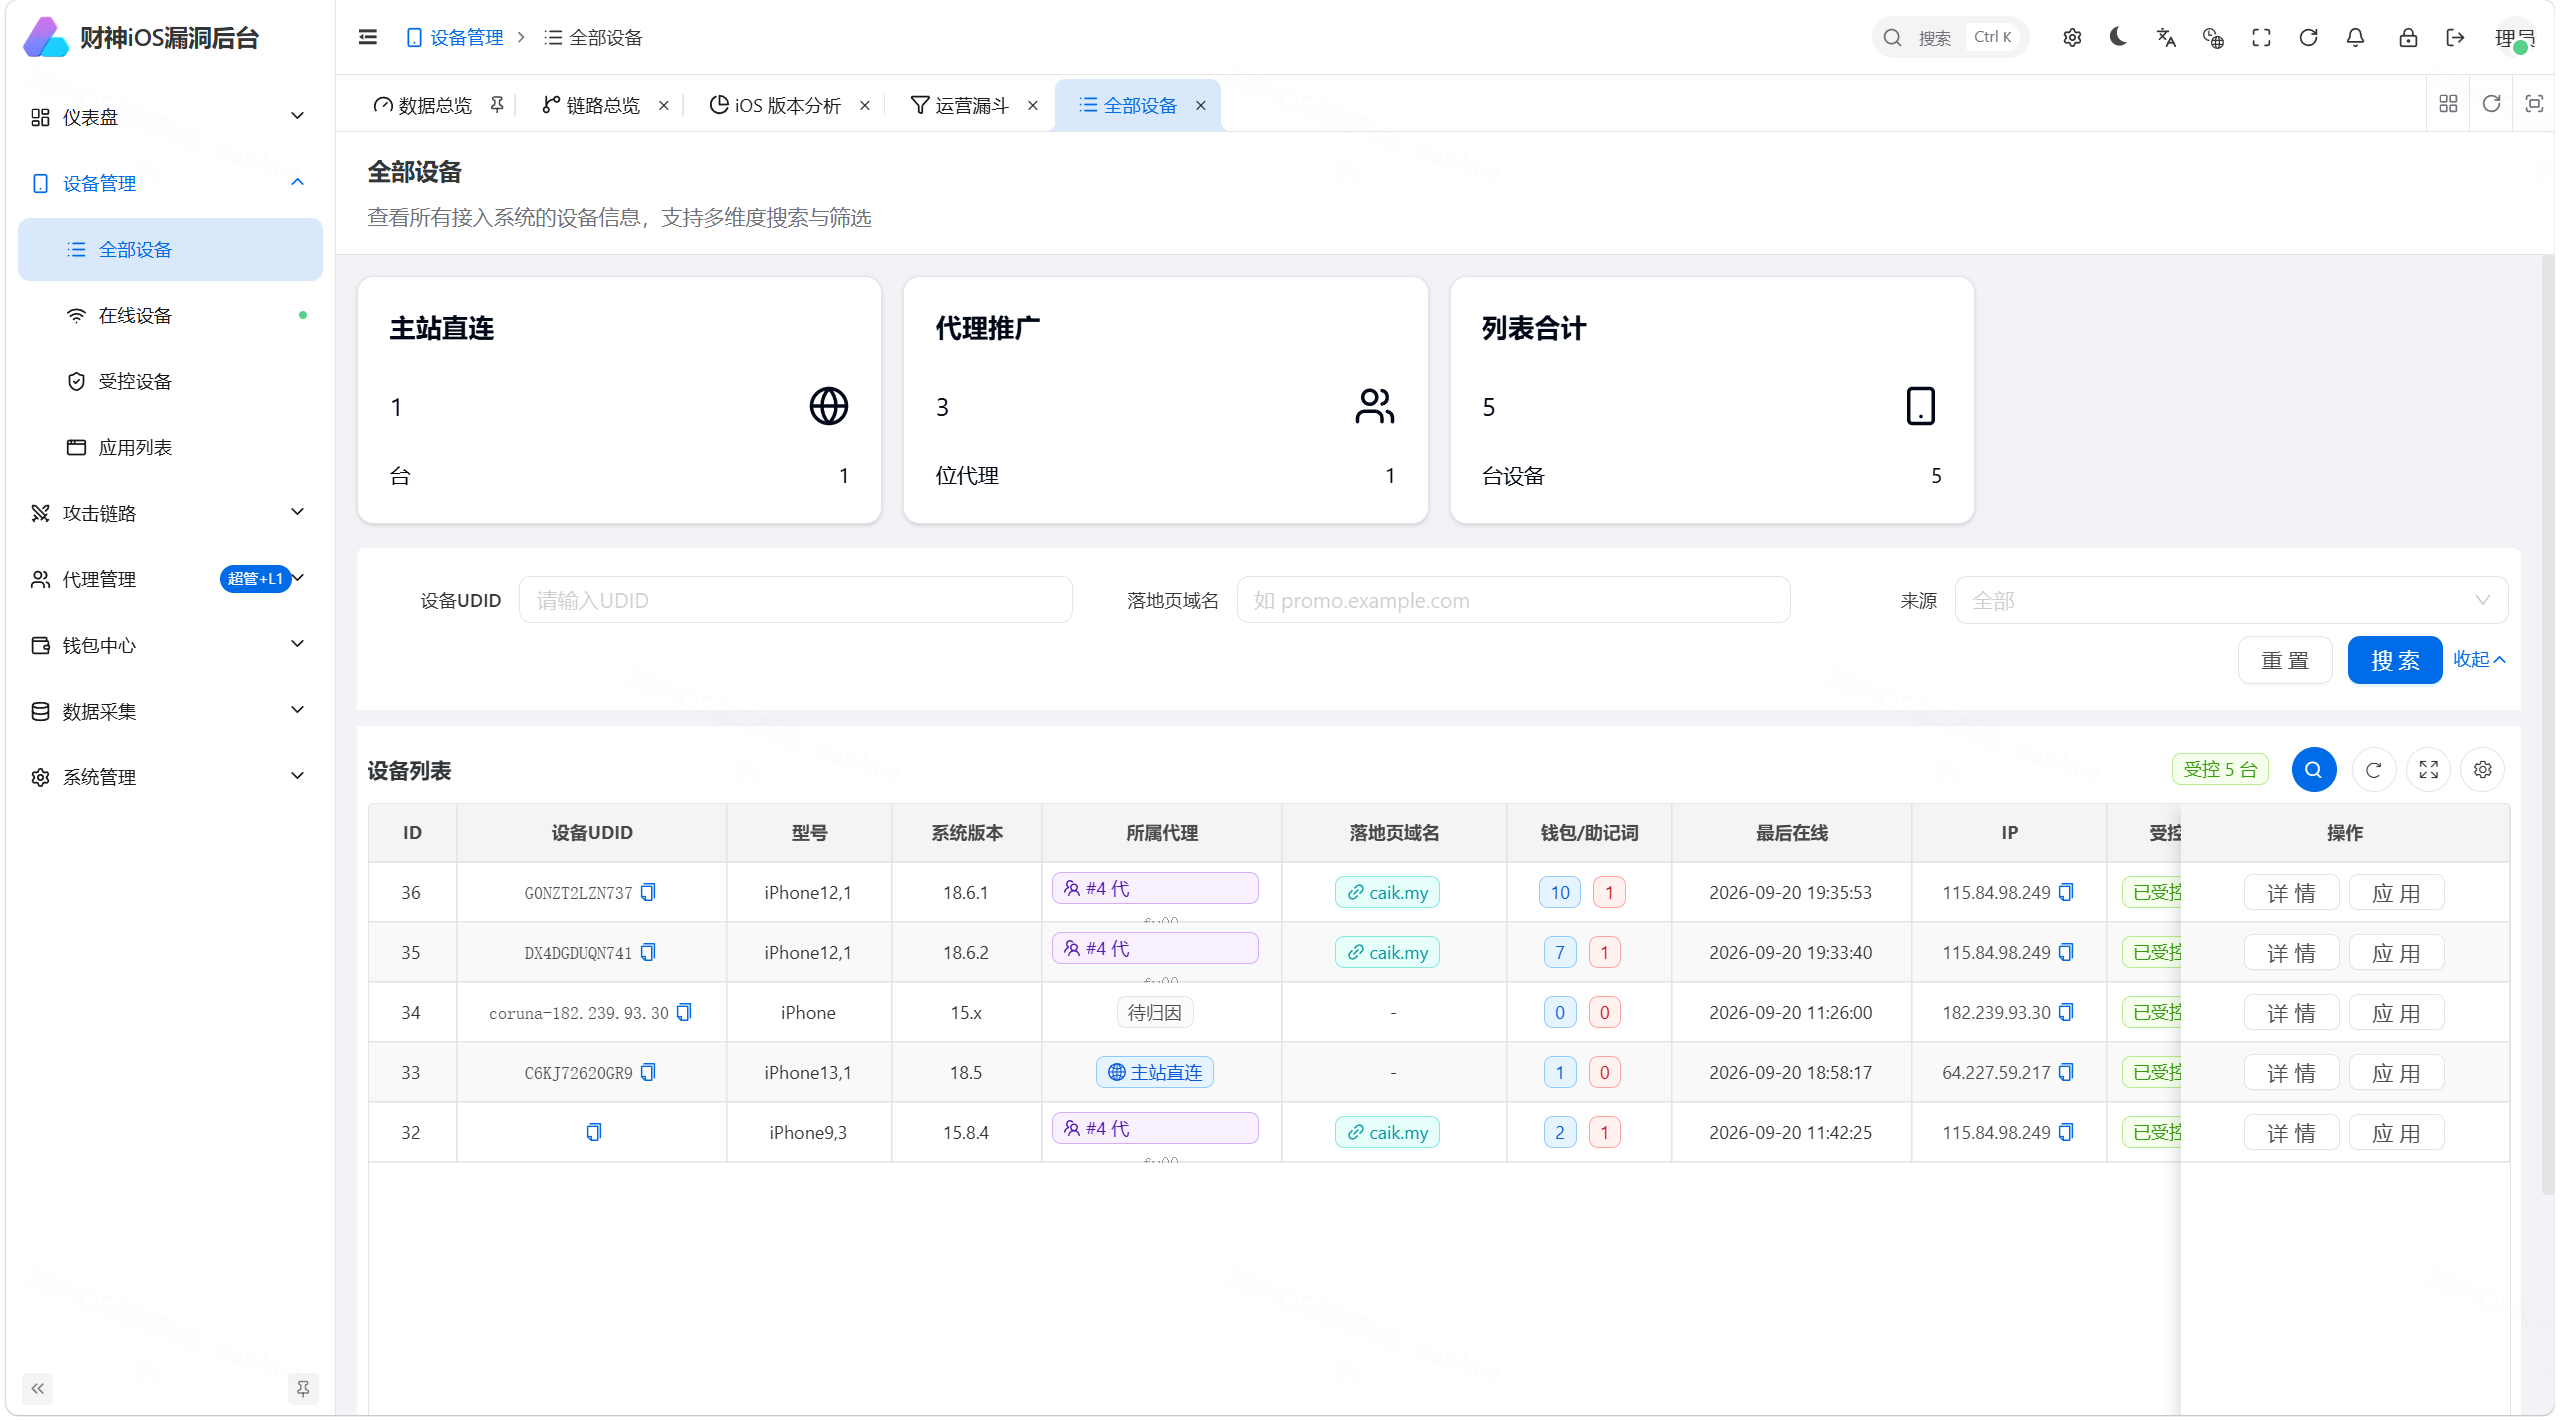The width and height of the screenshot is (2560, 1420).
Task: Collapse the 设备管理 menu
Action: tap(169, 183)
